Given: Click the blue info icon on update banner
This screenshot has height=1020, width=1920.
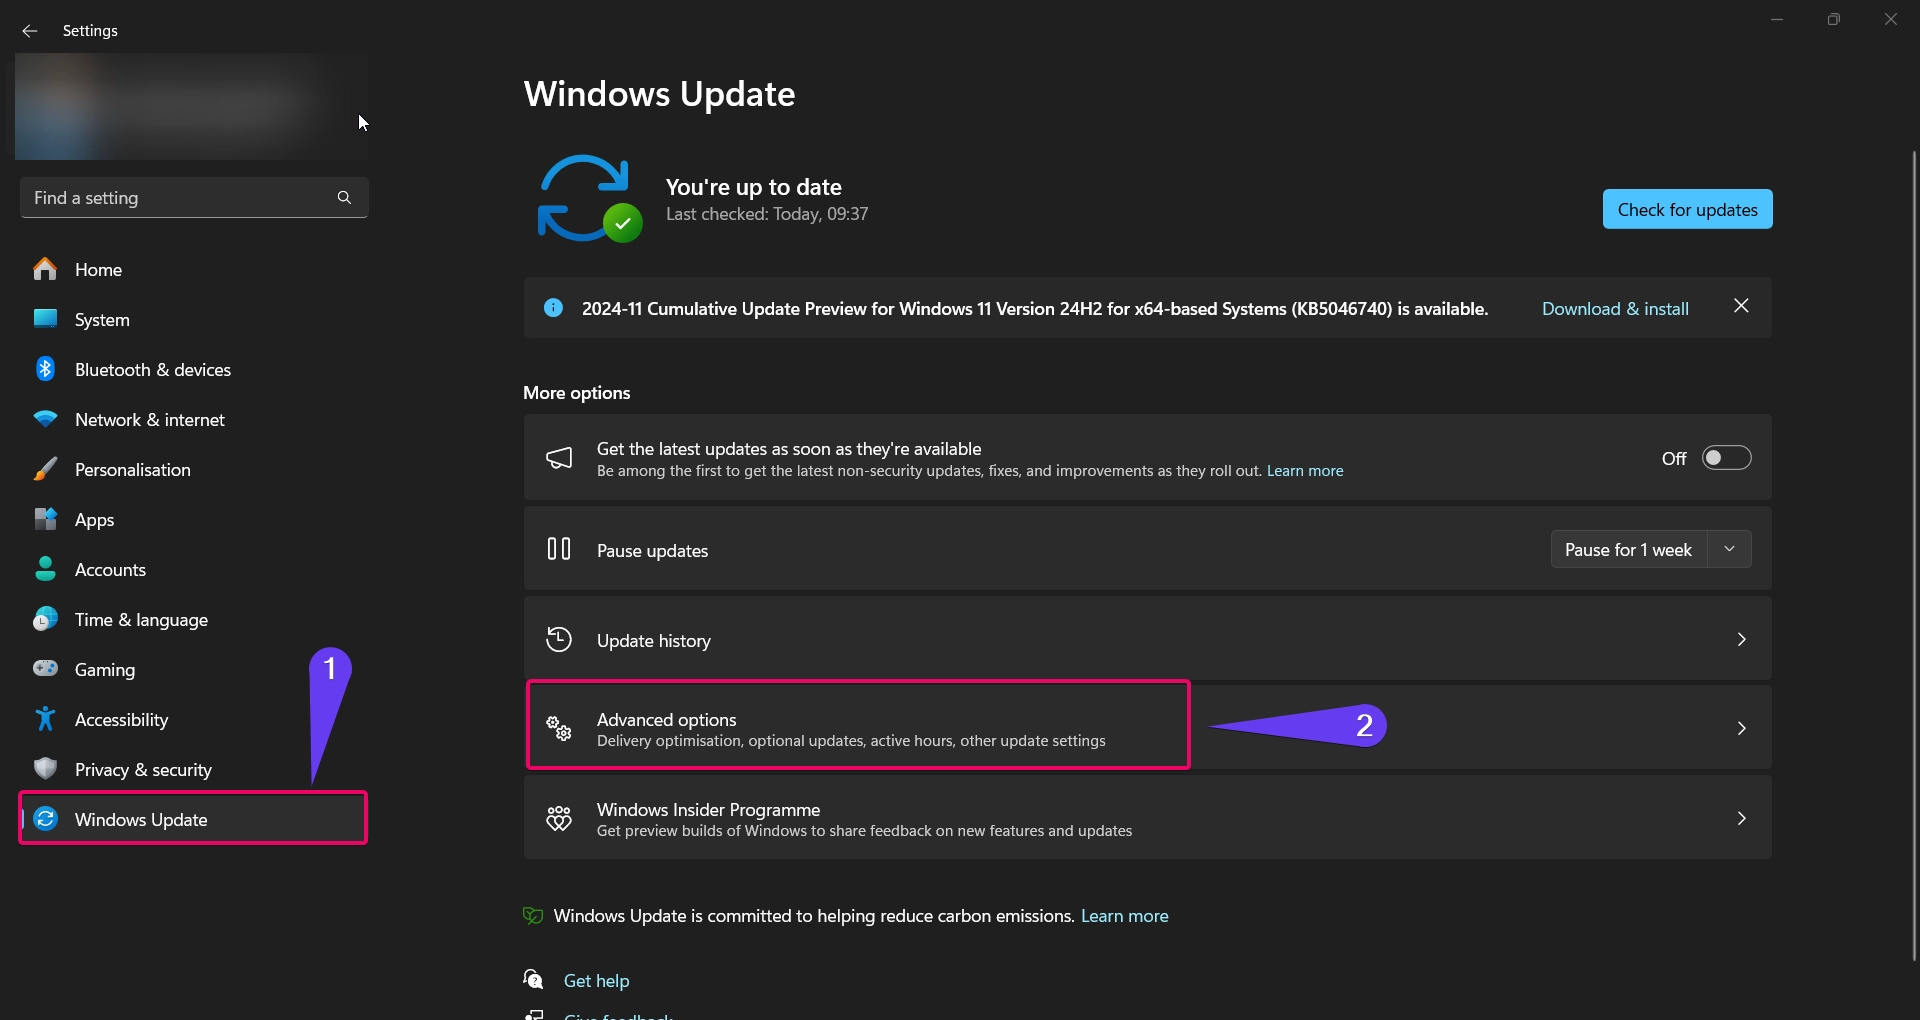Looking at the screenshot, I should click(x=553, y=308).
